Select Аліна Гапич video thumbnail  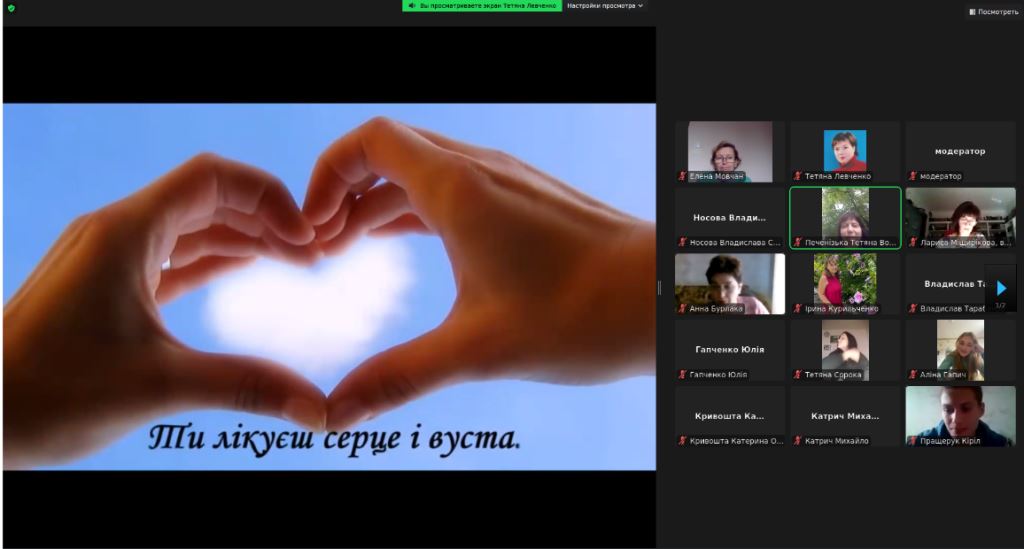pyautogui.click(x=960, y=350)
